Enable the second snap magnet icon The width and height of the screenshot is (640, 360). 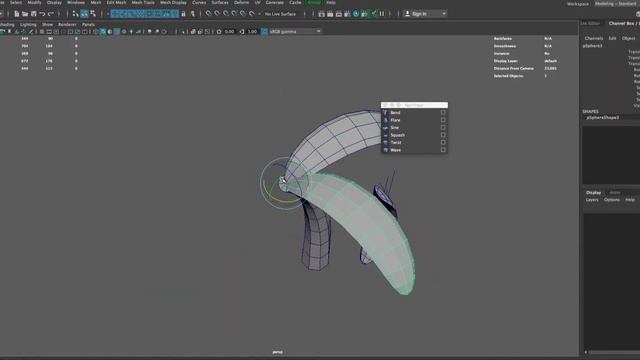[217, 14]
